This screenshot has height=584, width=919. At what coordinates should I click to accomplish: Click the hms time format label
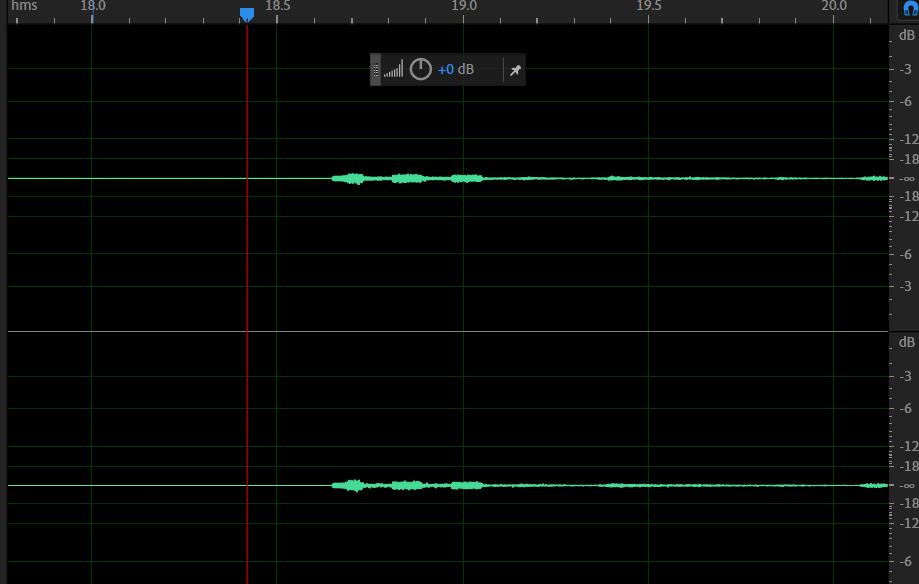[x=26, y=6]
